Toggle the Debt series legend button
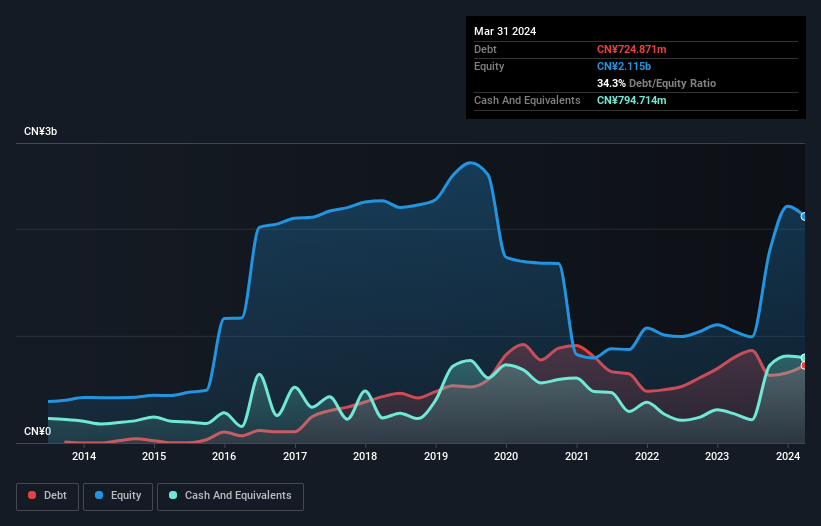 click(47, 496)
